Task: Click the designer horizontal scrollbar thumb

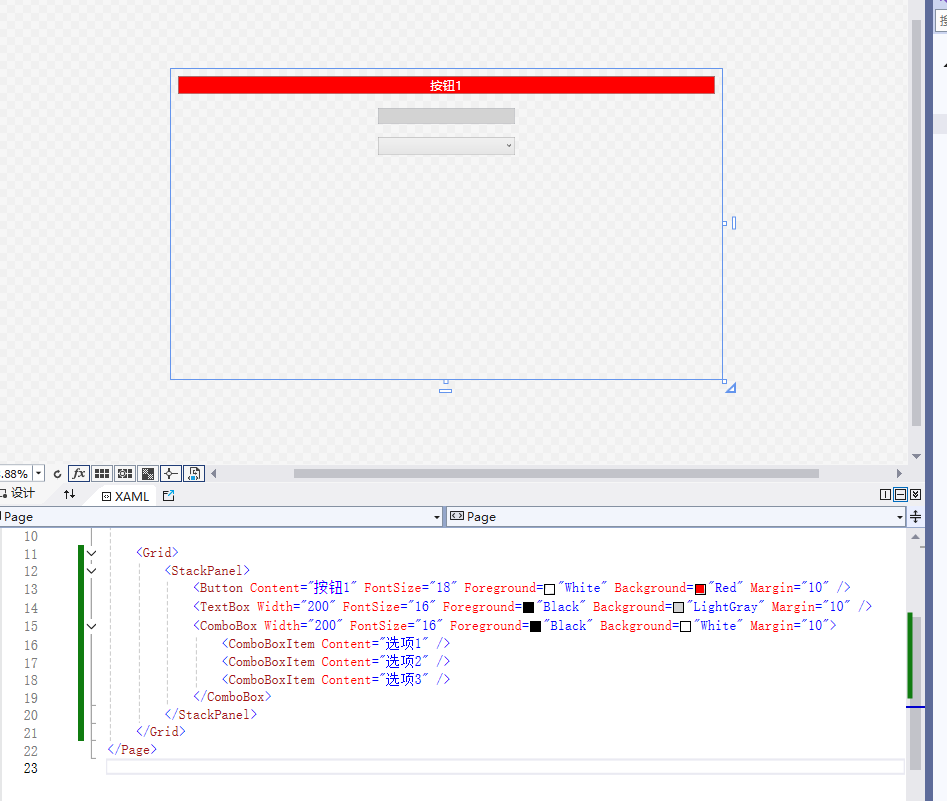Action: click(x=556, y=474)
